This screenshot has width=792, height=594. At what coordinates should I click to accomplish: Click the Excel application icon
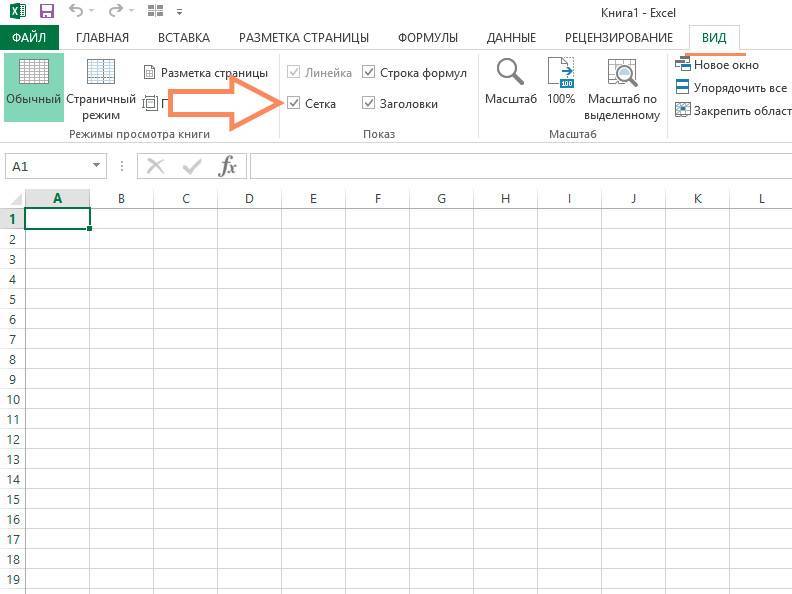[x=18, y=11]
